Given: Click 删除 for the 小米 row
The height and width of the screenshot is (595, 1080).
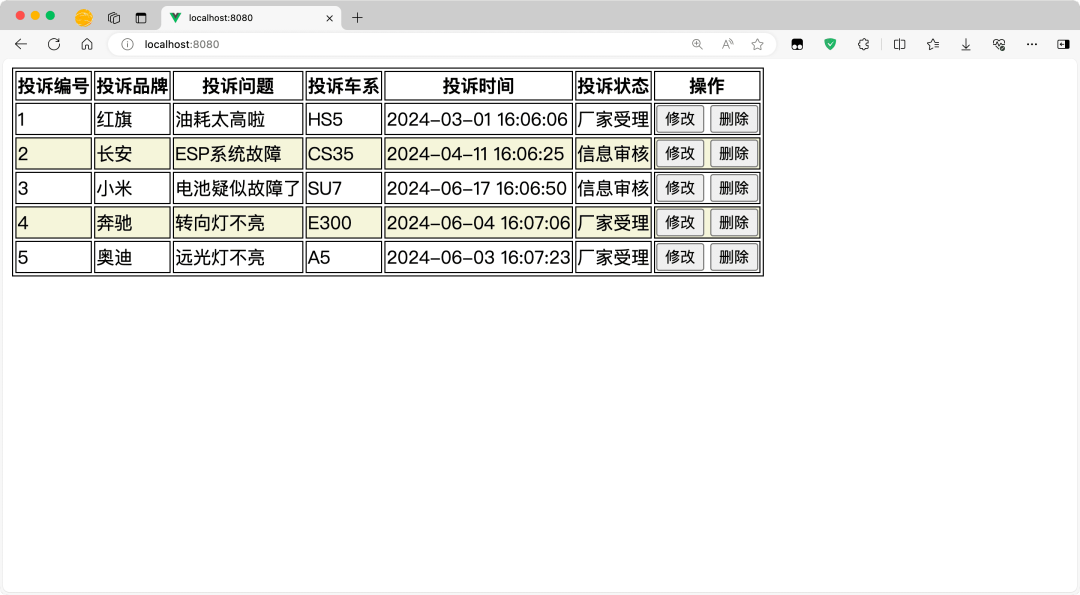Looking at the screenshot, I should click(x=734, y=188).
